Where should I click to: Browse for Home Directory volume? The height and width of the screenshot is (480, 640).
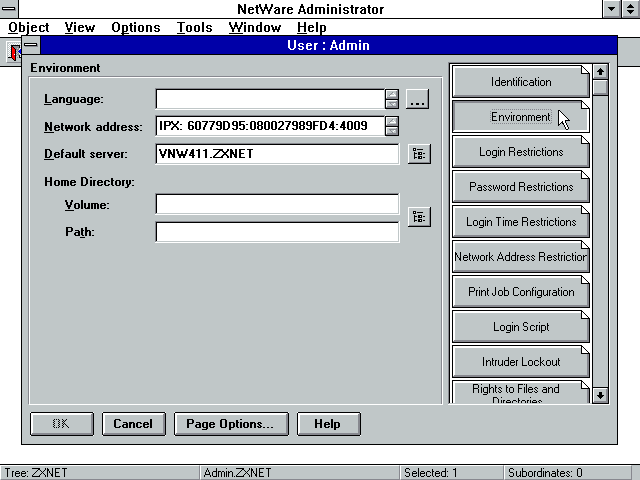419,217
